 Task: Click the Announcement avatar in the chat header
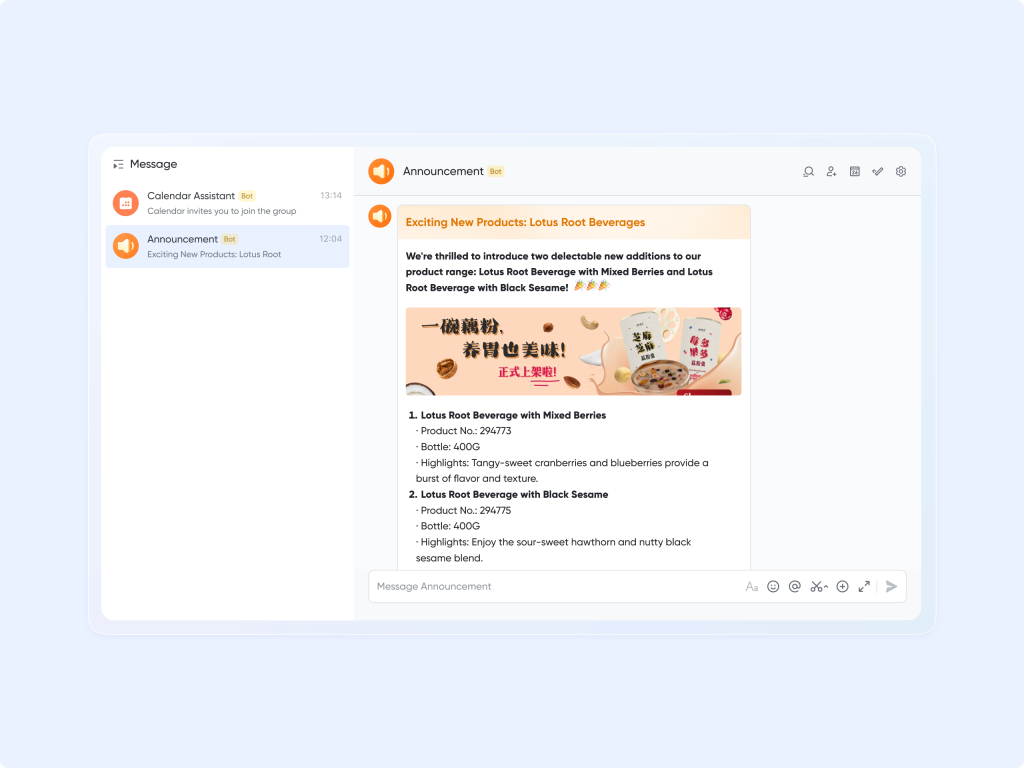[x=381, y=172]
